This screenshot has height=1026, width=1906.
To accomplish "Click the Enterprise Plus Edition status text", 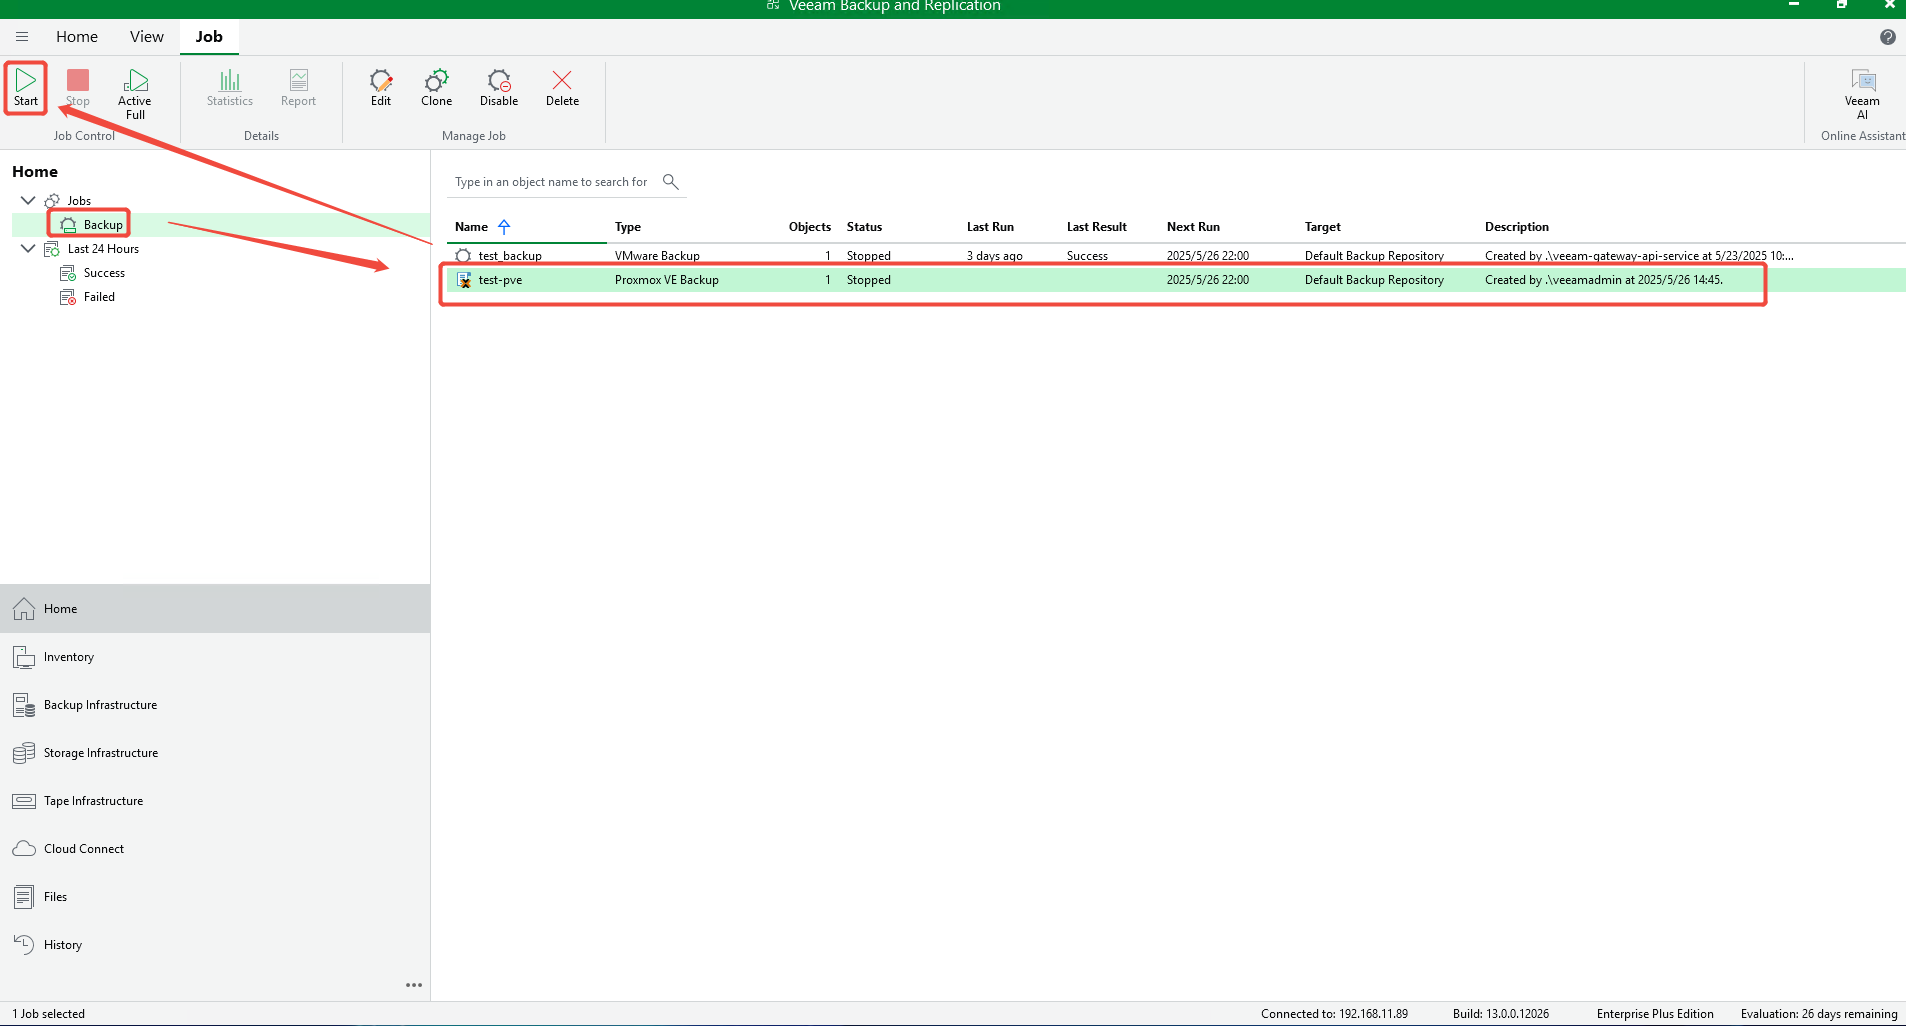I will (x=1655, y=1014).
